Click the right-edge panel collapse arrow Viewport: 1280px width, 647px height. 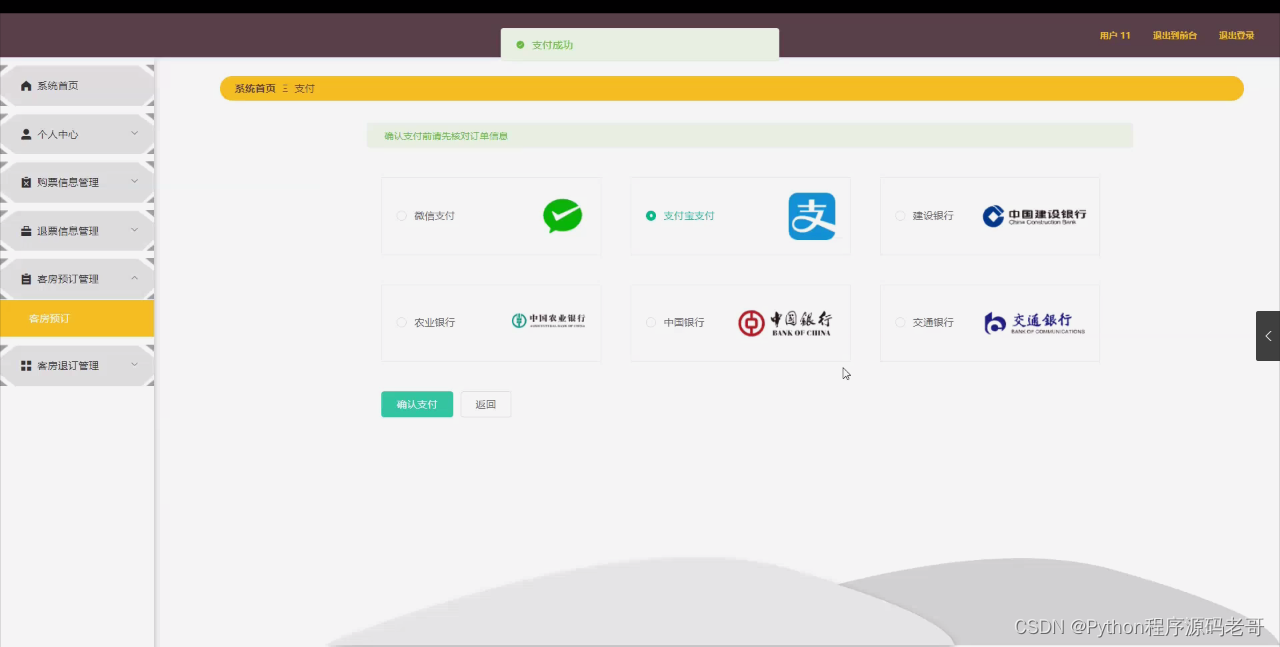point(1267,335)
